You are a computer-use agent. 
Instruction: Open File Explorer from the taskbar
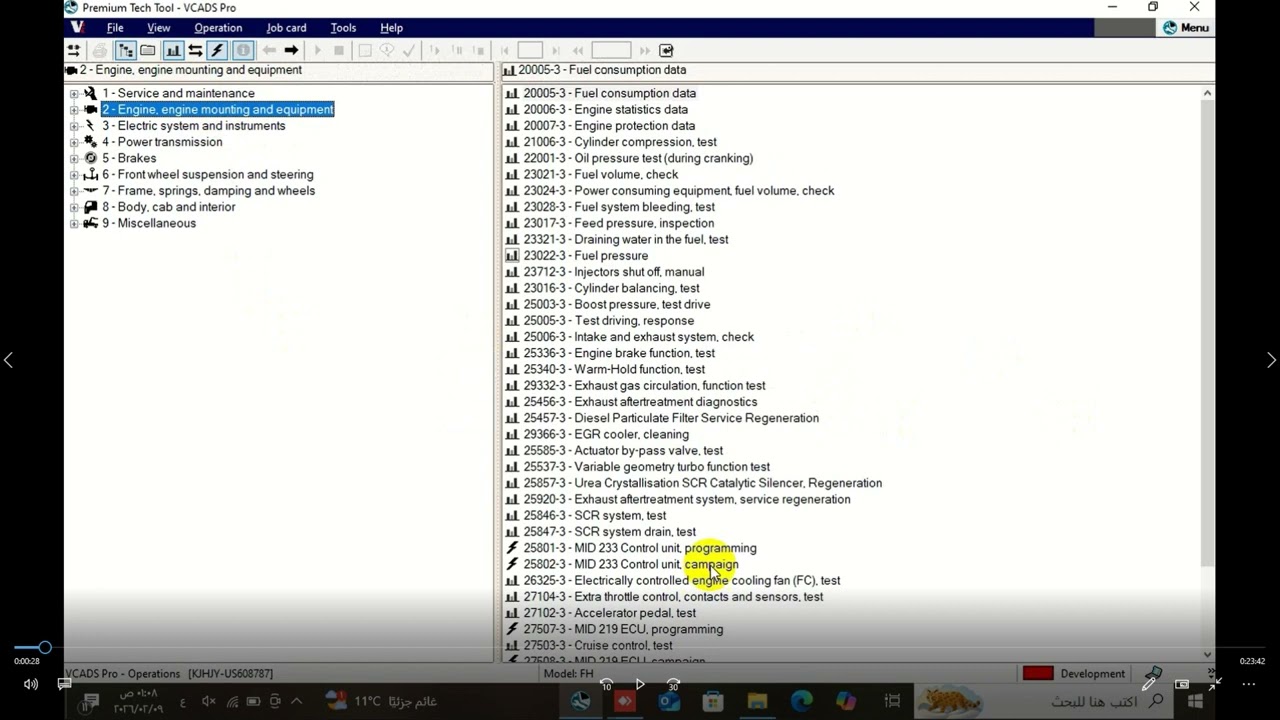point(757,702)
